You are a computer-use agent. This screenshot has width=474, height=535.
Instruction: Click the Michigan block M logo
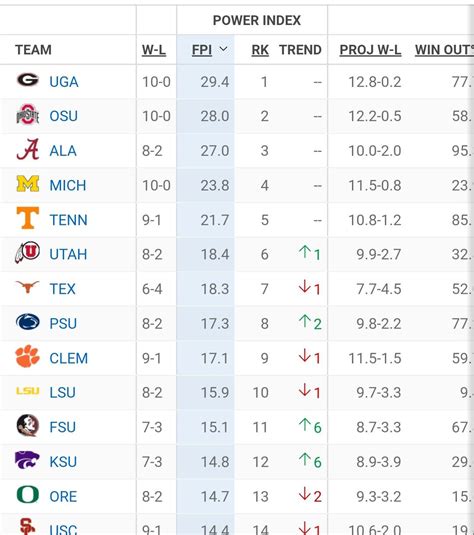pyautogui.click(x=28, y=184)
